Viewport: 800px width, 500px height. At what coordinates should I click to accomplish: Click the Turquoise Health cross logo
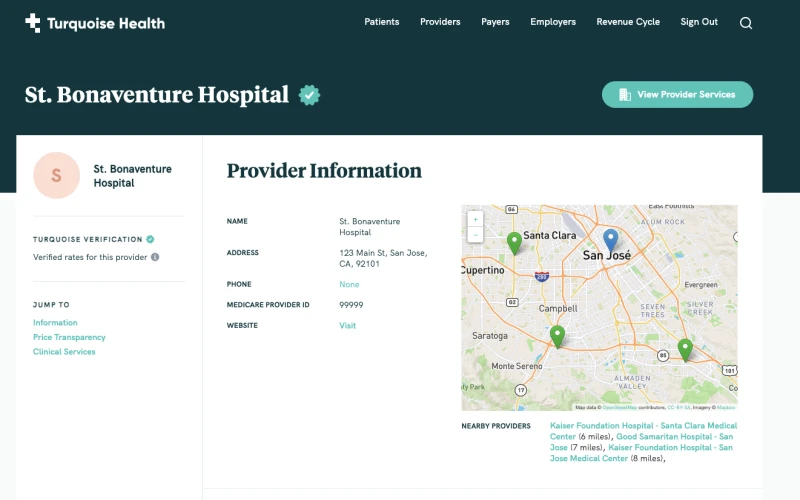pos(33,23)
